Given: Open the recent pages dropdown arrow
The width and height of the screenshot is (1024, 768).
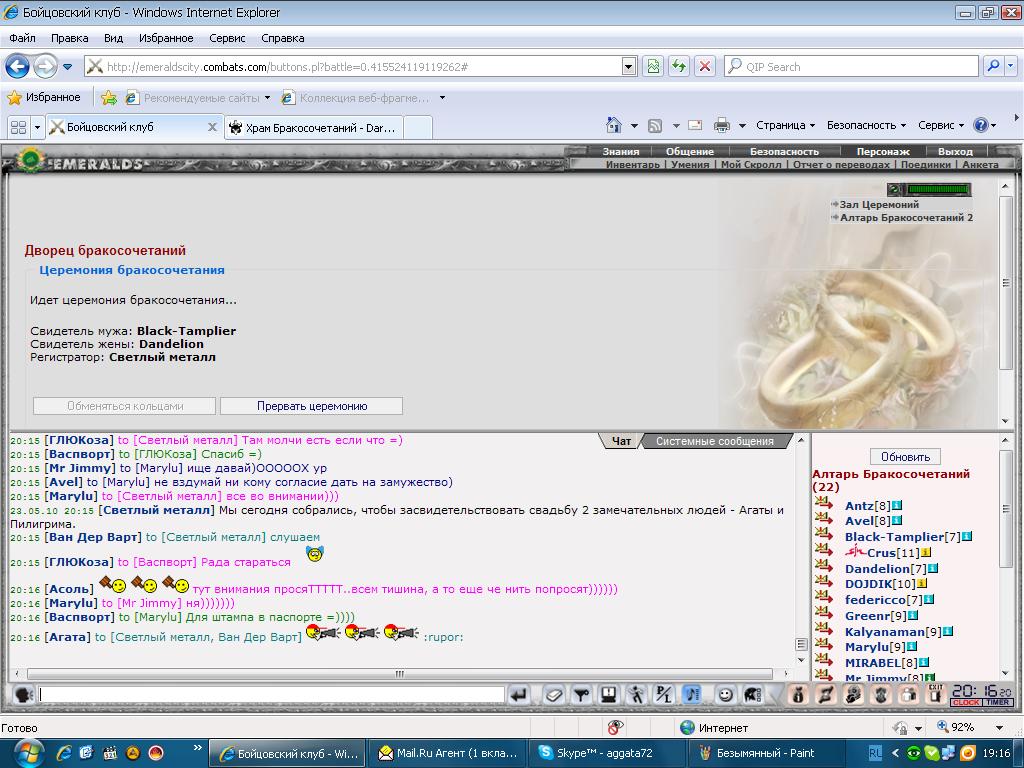Looking at the screenshot, I should (67, 67).
